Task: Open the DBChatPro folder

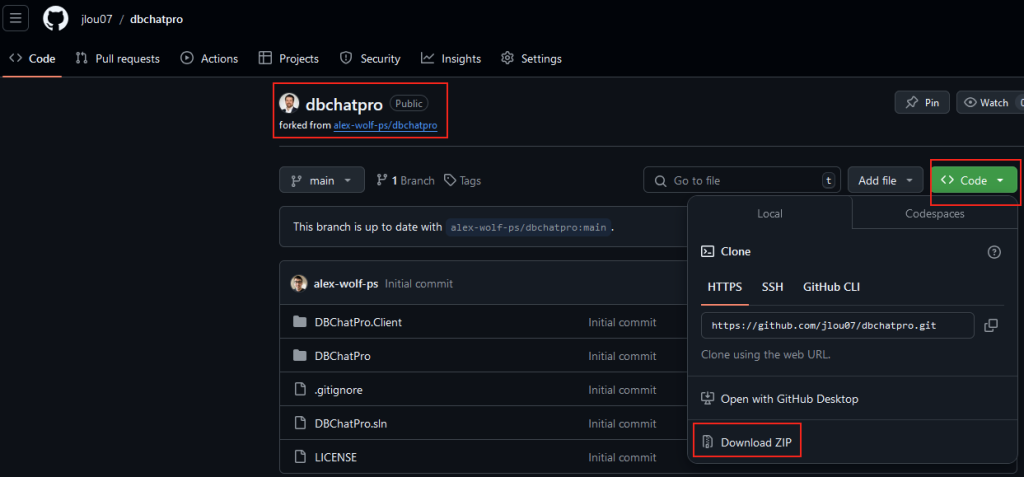Action: 342,356
